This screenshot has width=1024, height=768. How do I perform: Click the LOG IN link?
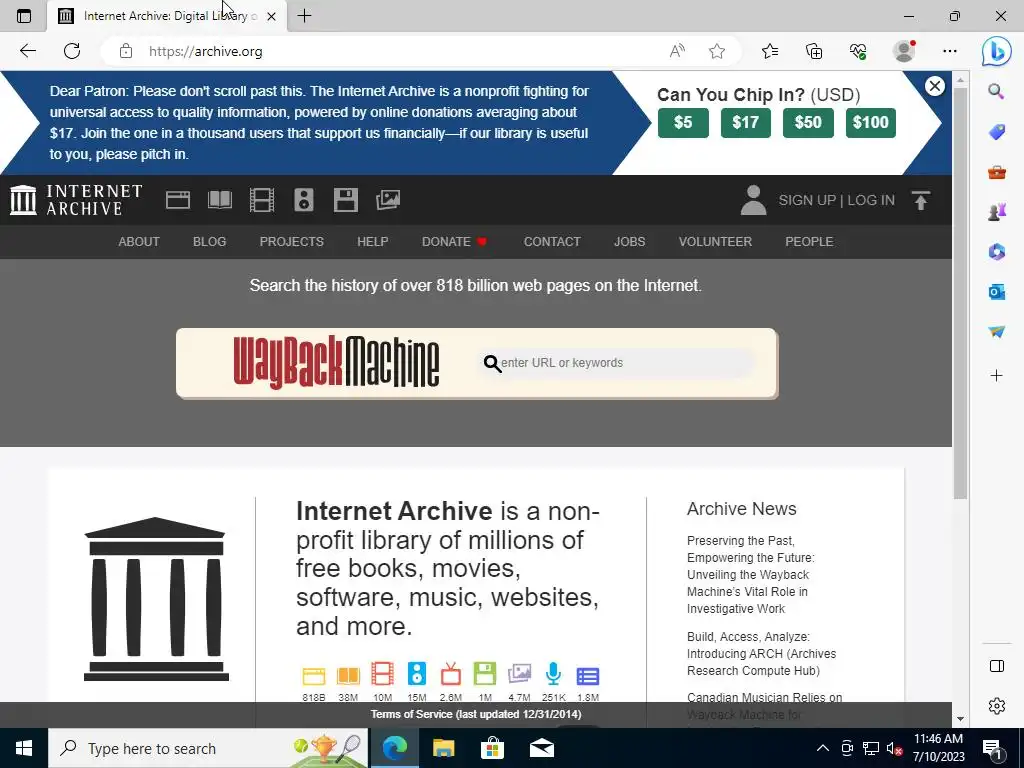coord(871,200)
